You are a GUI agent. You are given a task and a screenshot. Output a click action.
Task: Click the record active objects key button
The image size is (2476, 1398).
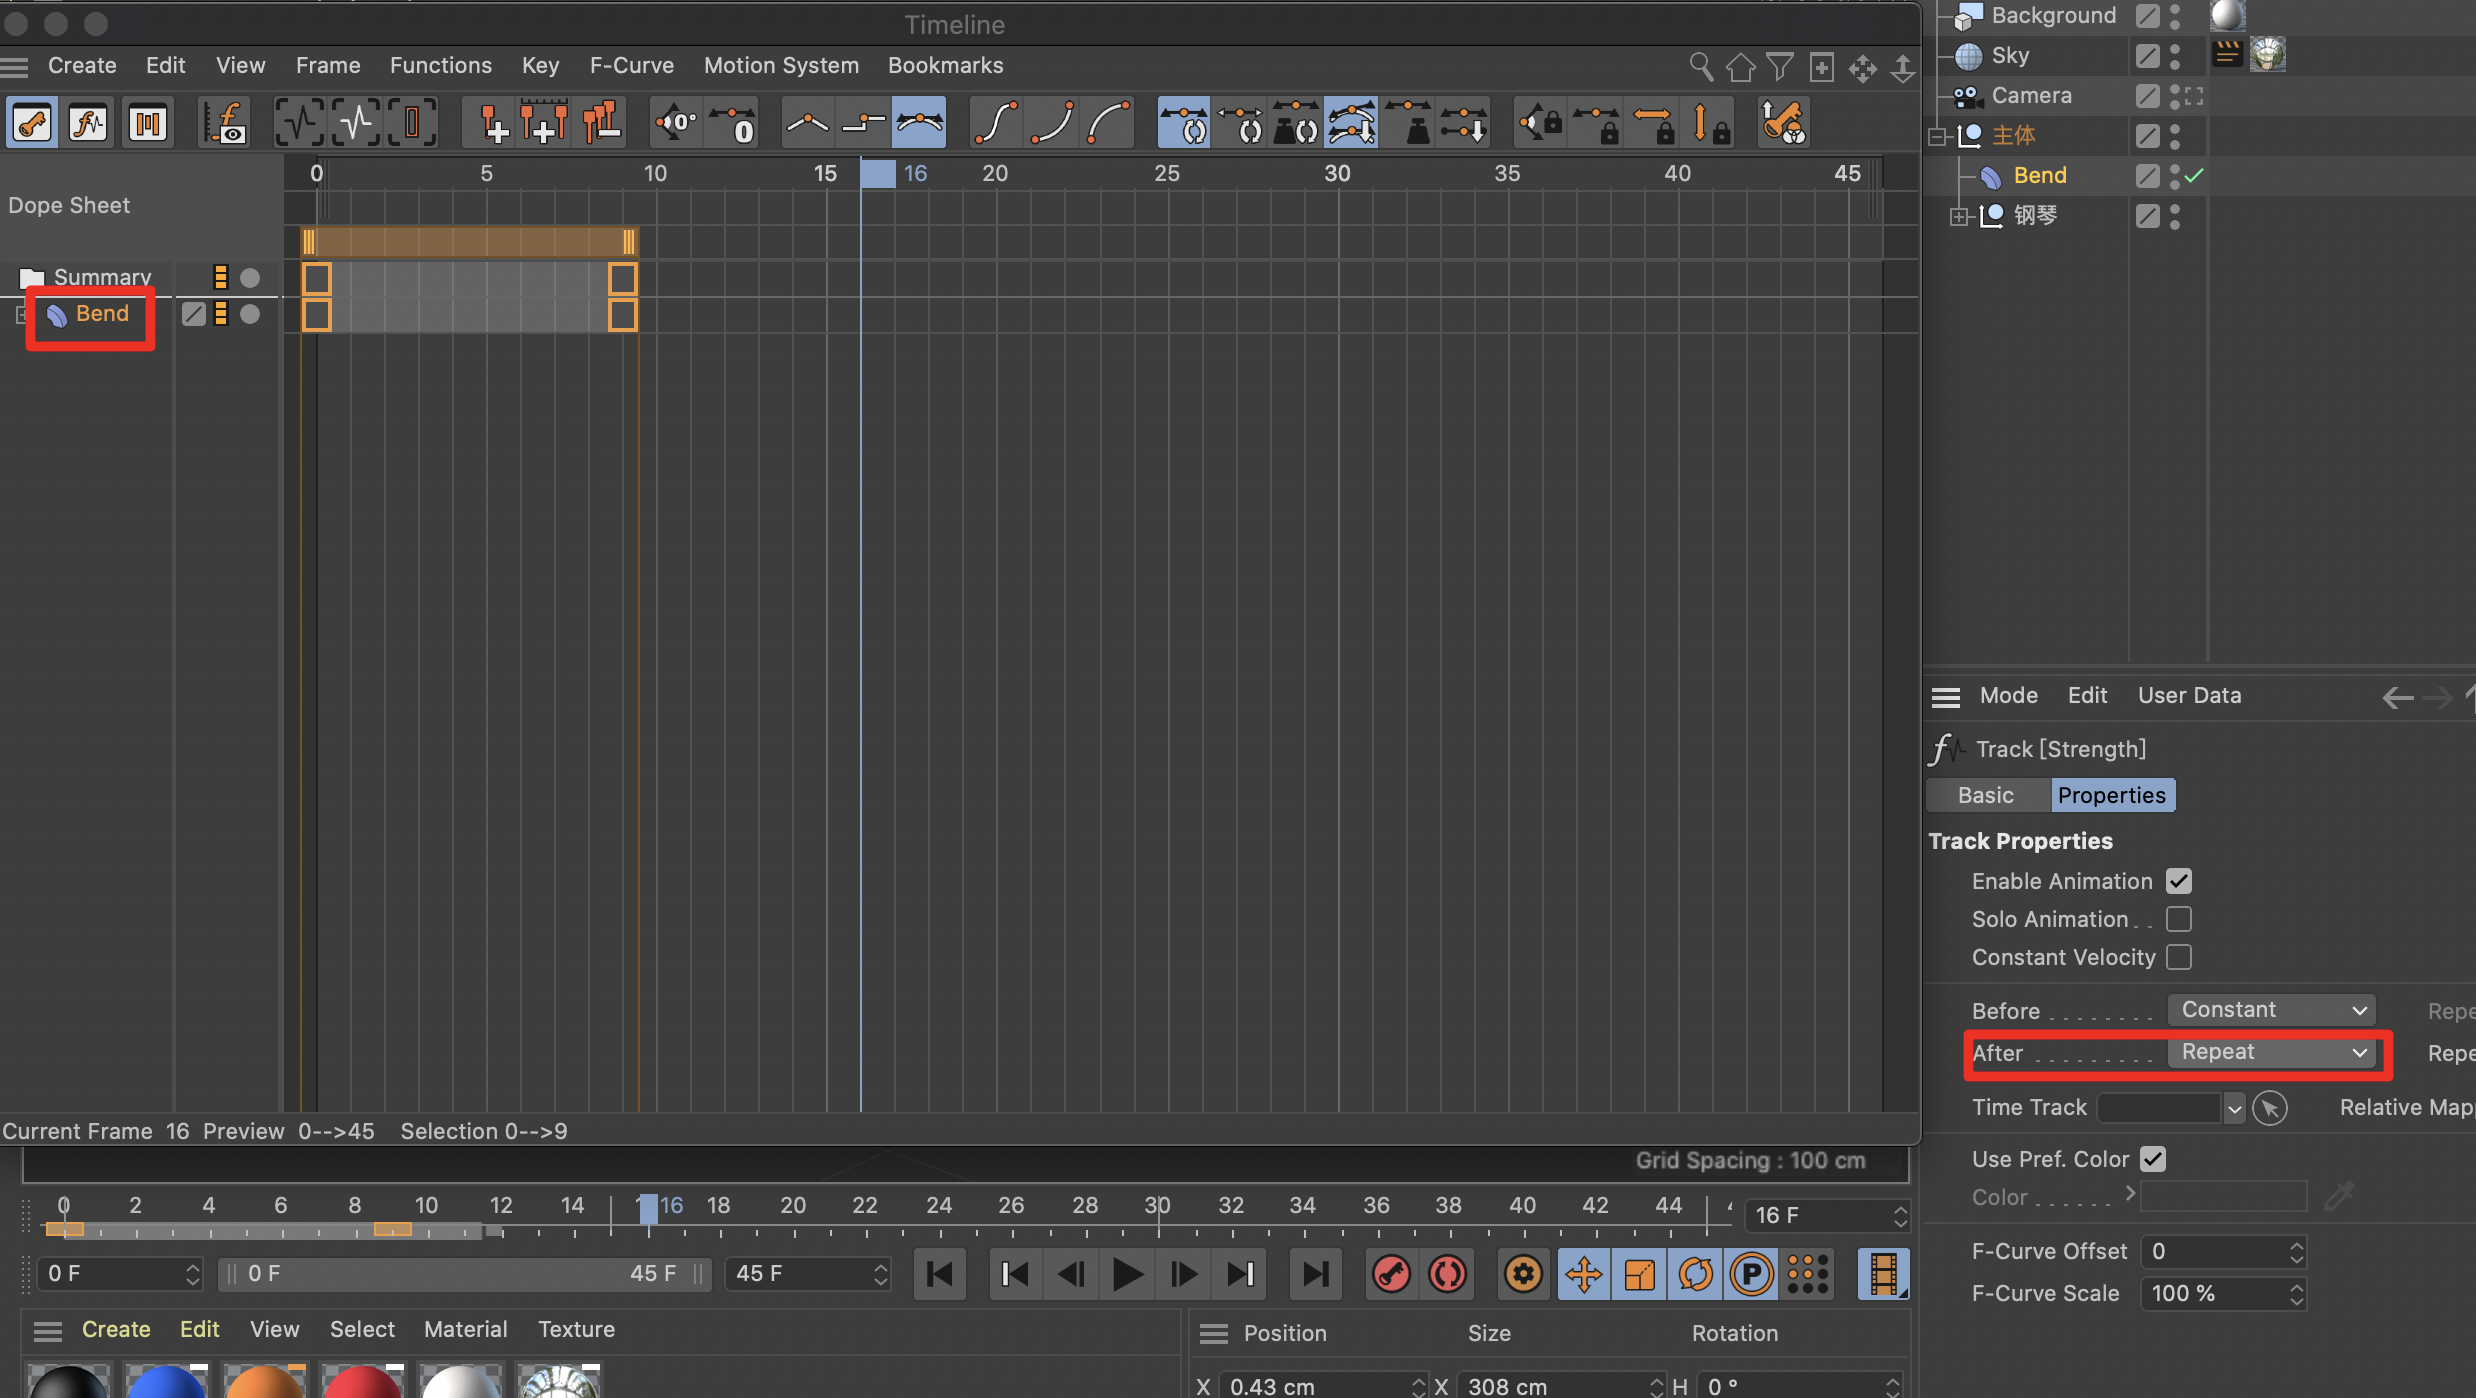1391,1274
